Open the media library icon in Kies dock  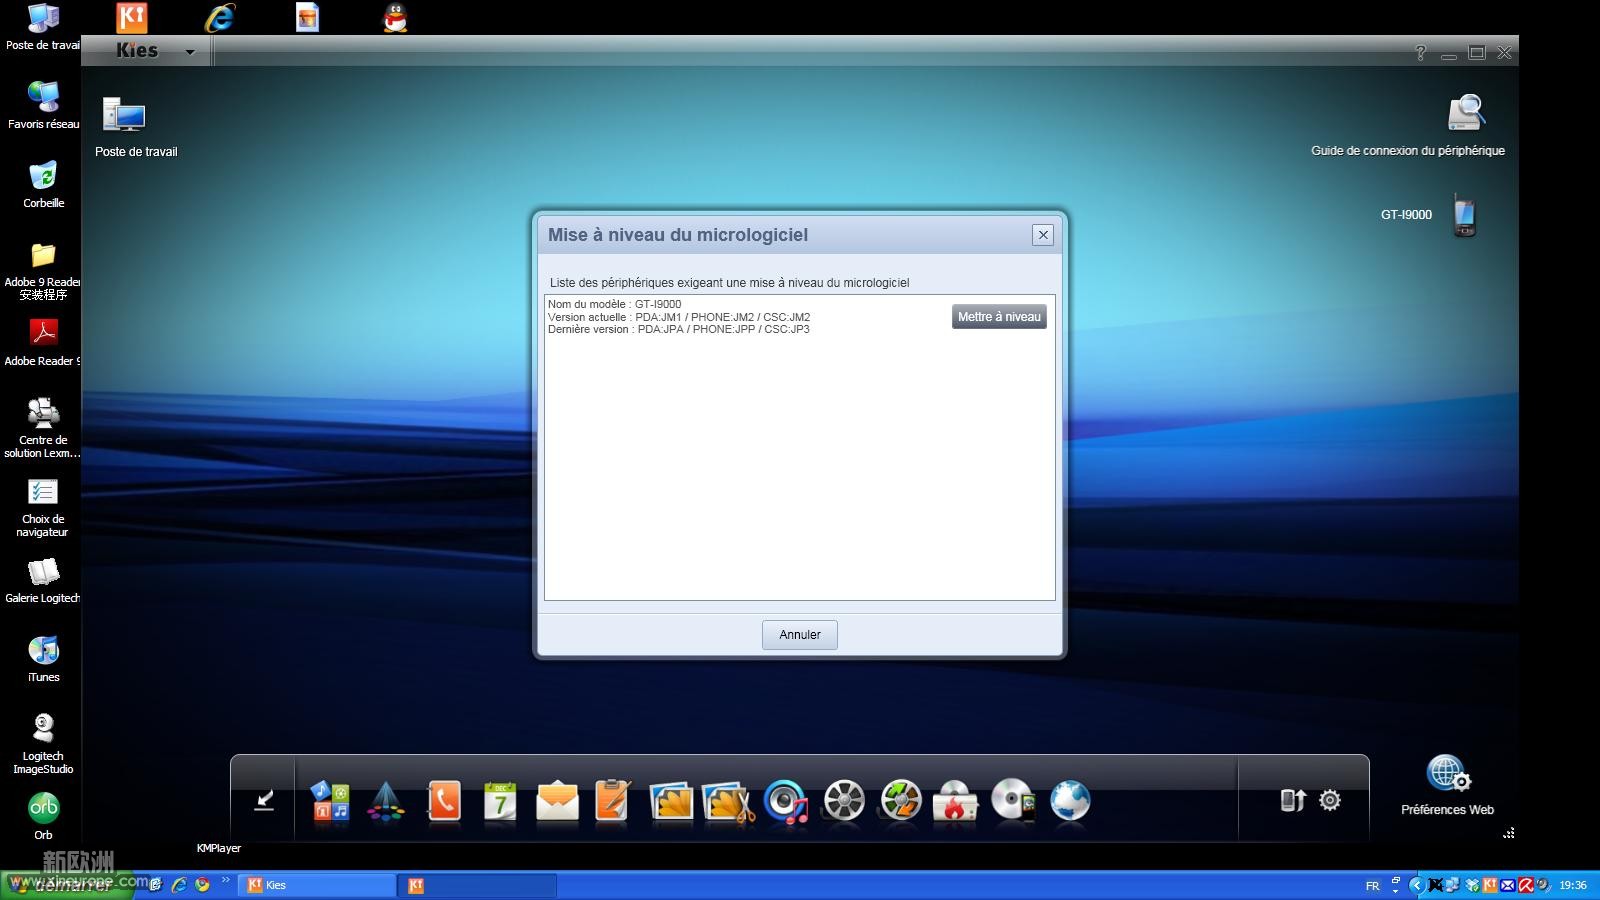(330, 801)
